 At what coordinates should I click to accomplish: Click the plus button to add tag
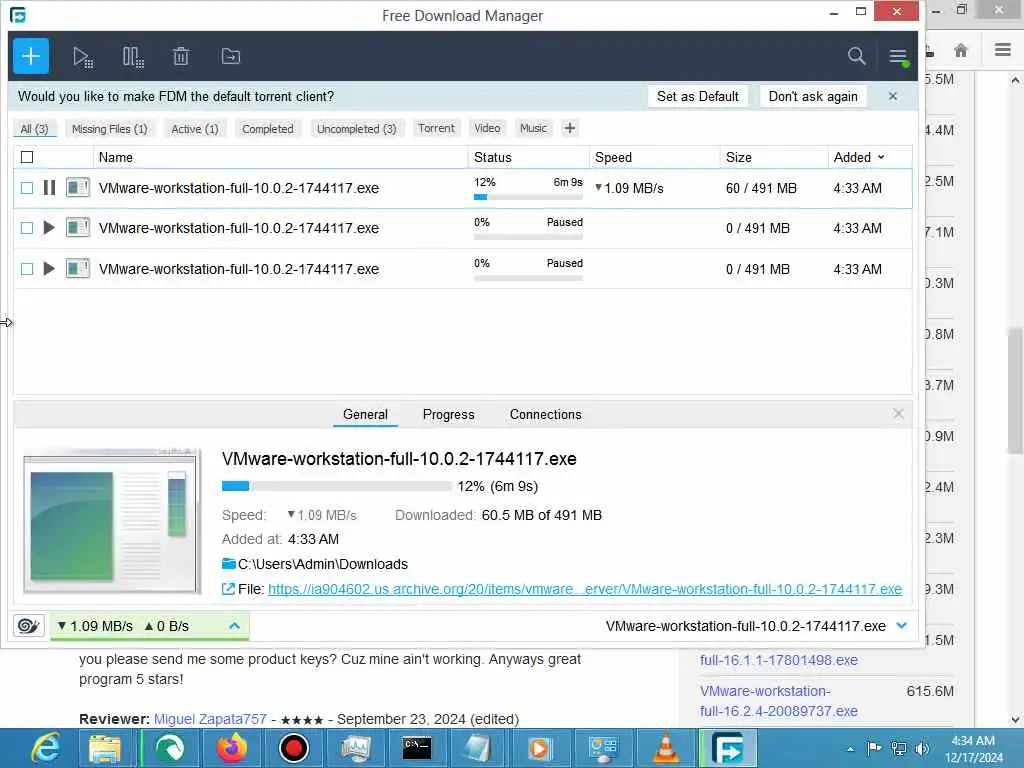pyautogui.click(x=569, y=128)
